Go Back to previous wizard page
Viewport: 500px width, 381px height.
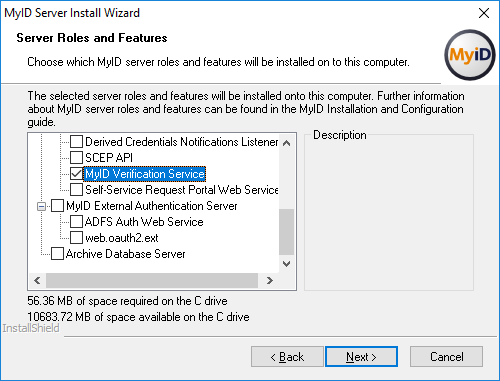(287, 357)
